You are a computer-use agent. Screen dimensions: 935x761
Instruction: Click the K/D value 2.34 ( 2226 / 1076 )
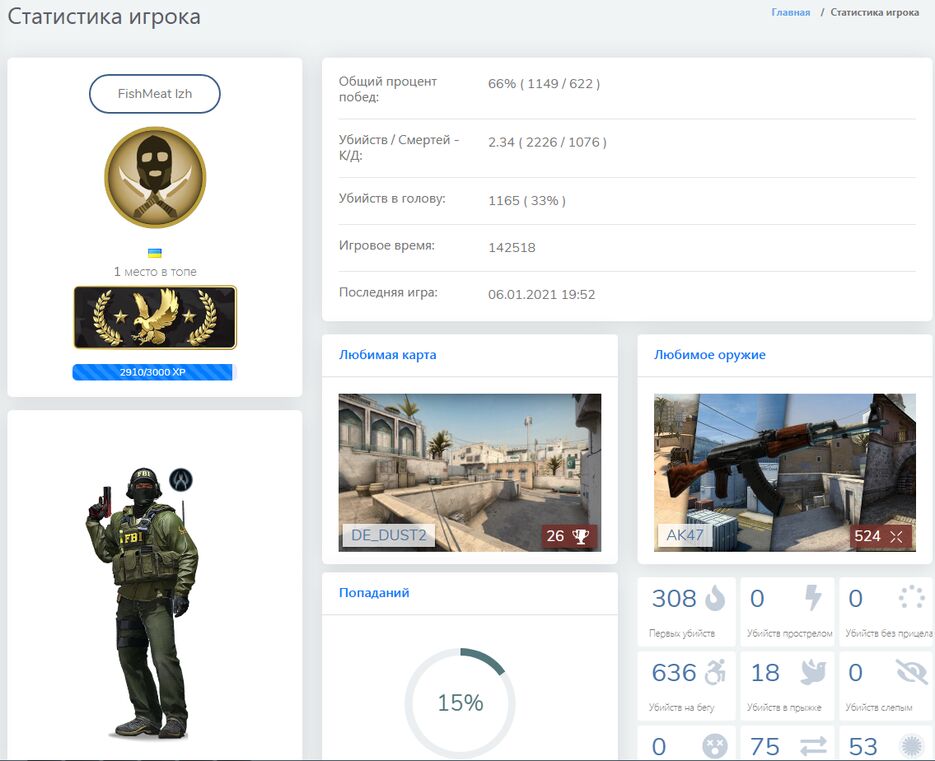point(547,142)
